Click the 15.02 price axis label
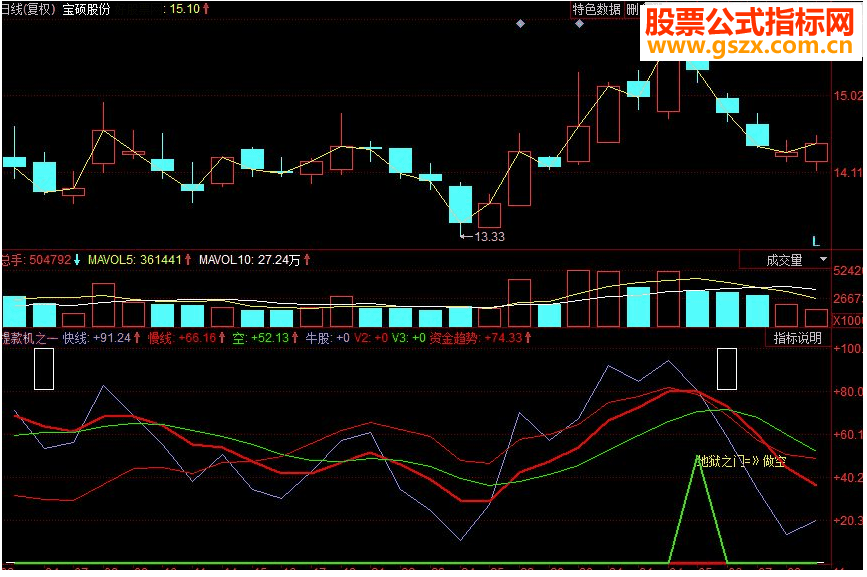867x577 pixels. point(847,96)
